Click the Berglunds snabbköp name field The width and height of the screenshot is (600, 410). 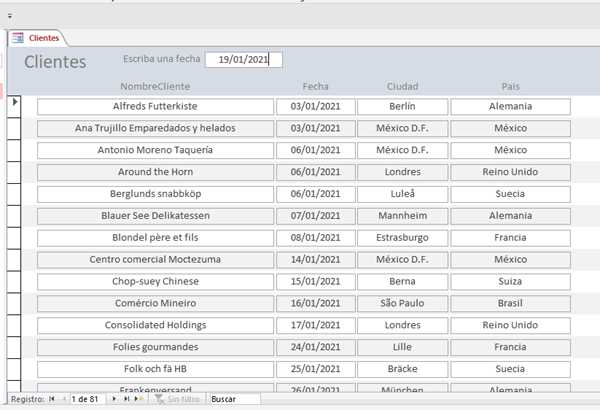click(155, 194)
